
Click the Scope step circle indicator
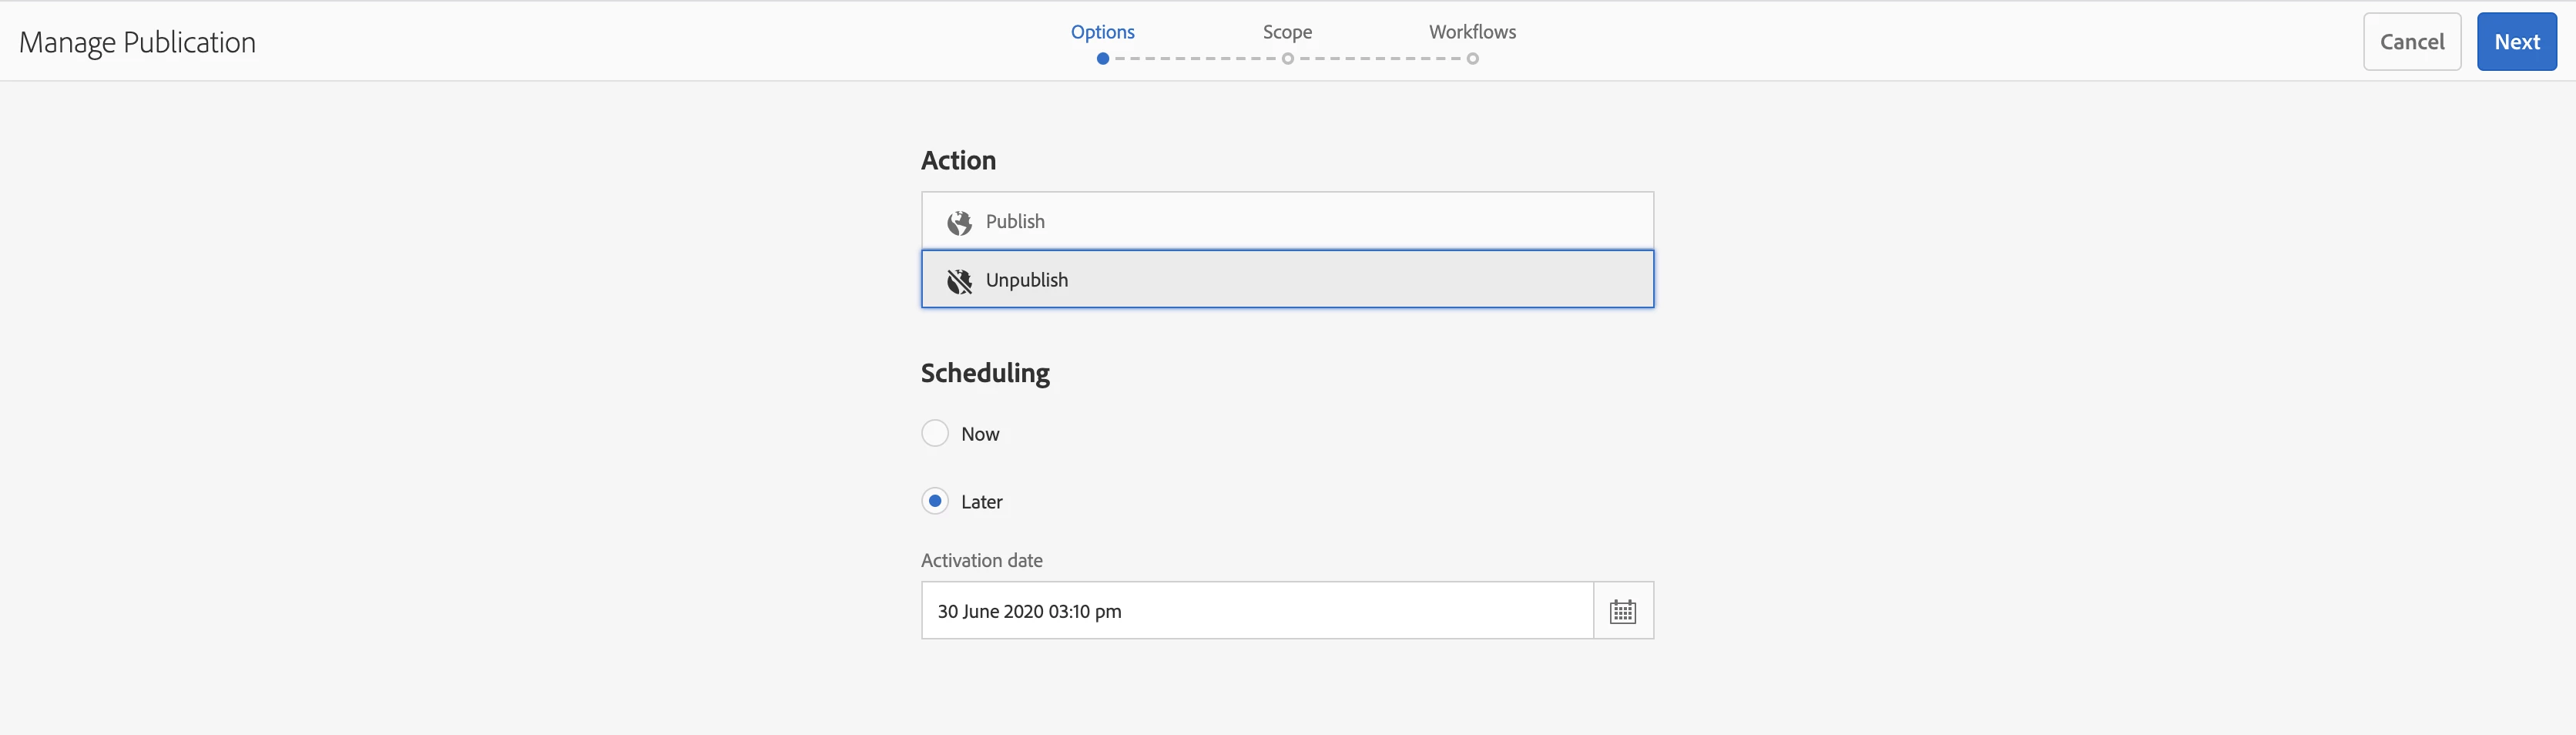pos(1287,59)
